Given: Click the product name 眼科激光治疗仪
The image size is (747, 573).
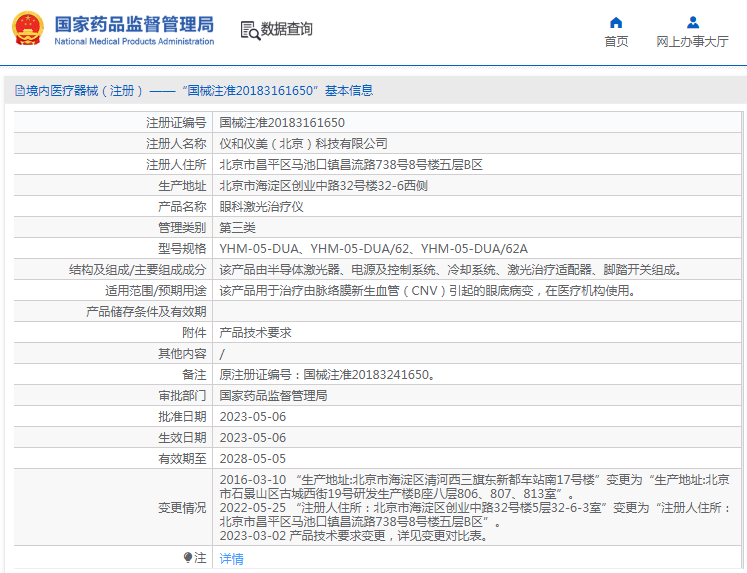Looking at the screenshot, I should (261, 207).
